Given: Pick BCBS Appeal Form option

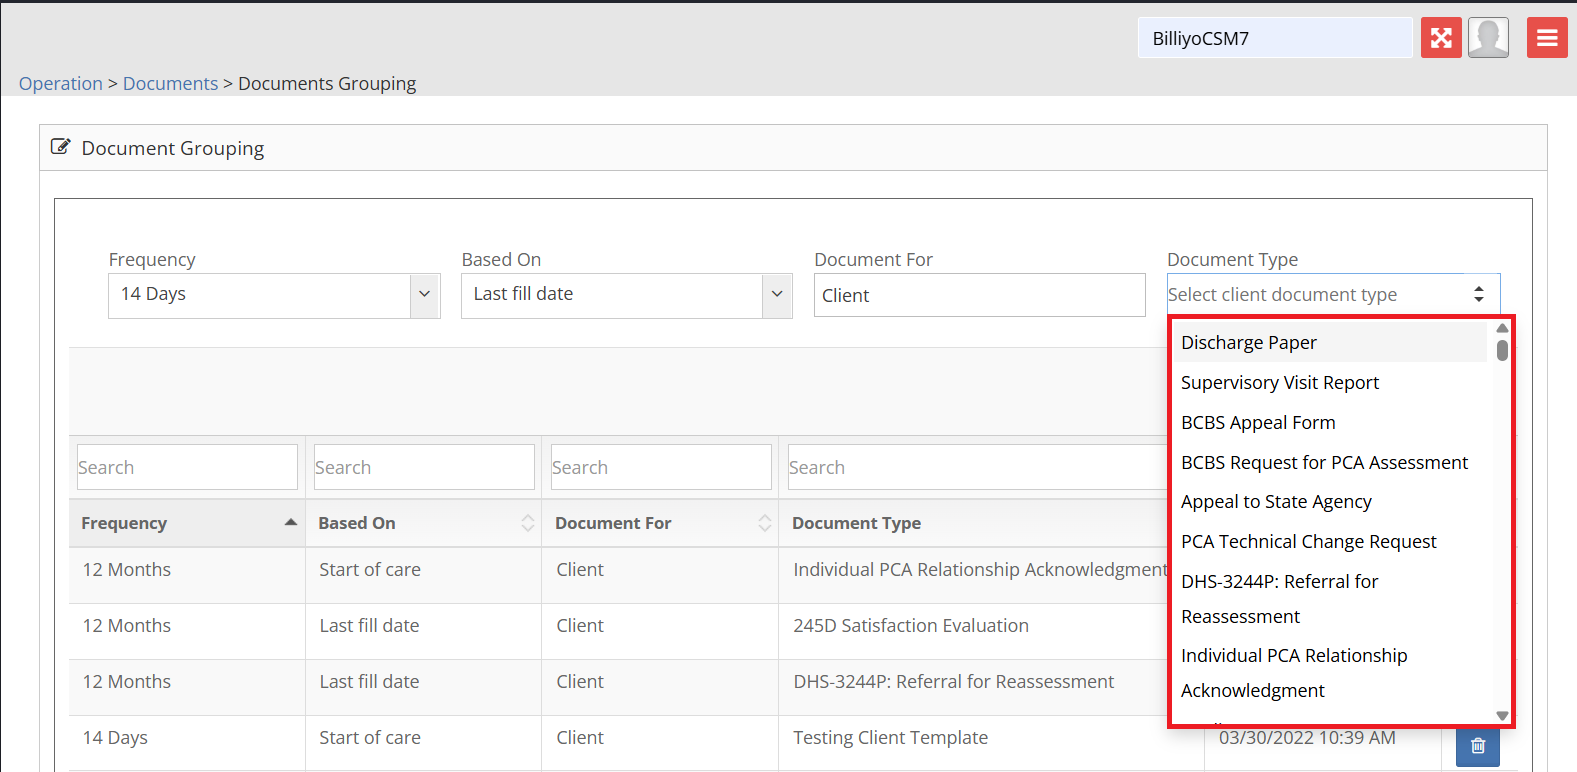Looking at the screenshot, I should point(1258,422).
